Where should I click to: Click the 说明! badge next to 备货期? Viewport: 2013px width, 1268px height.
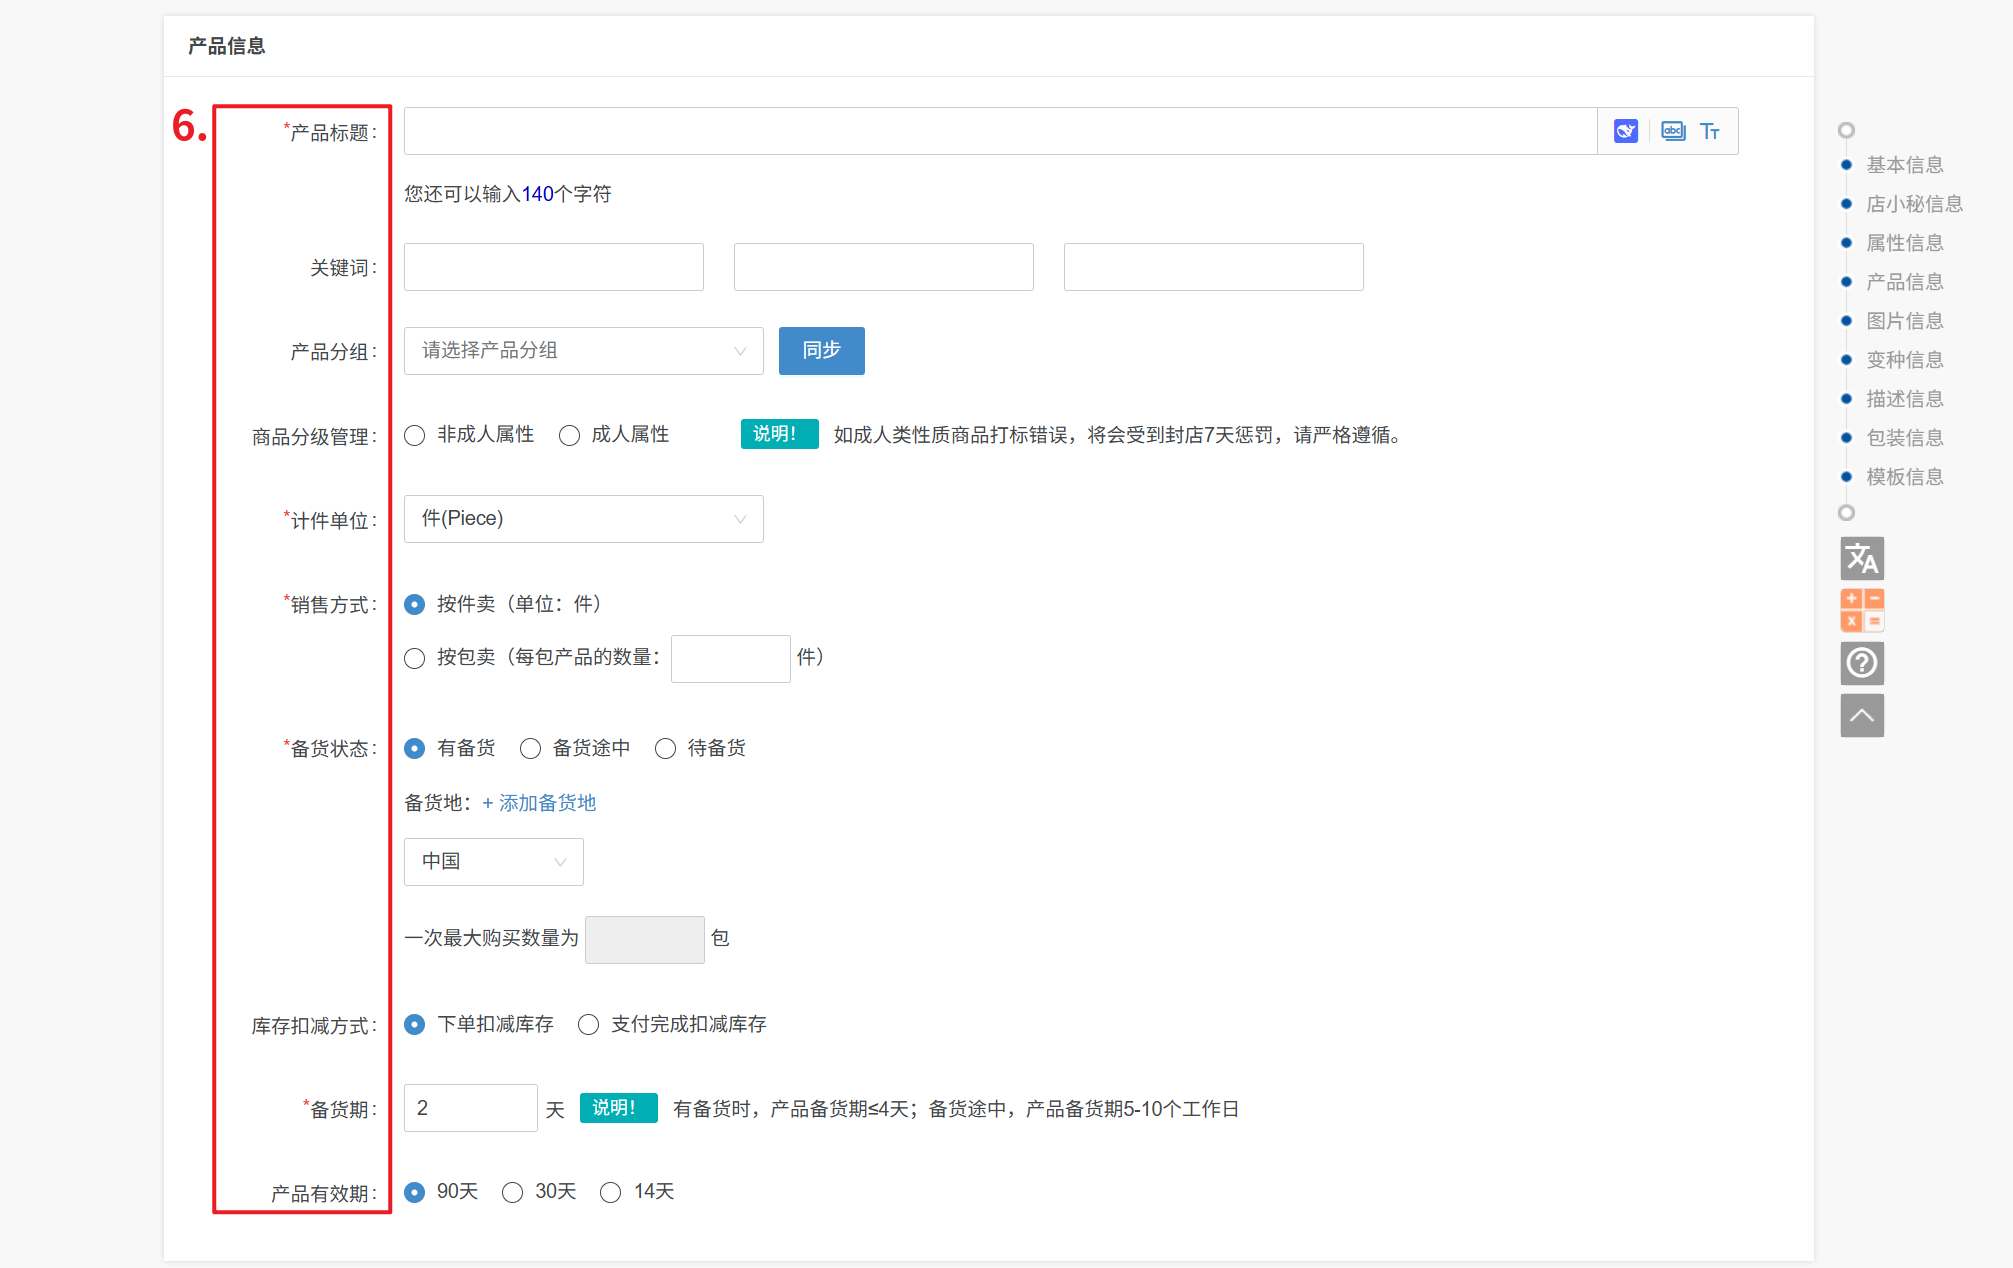(618, 1108)
